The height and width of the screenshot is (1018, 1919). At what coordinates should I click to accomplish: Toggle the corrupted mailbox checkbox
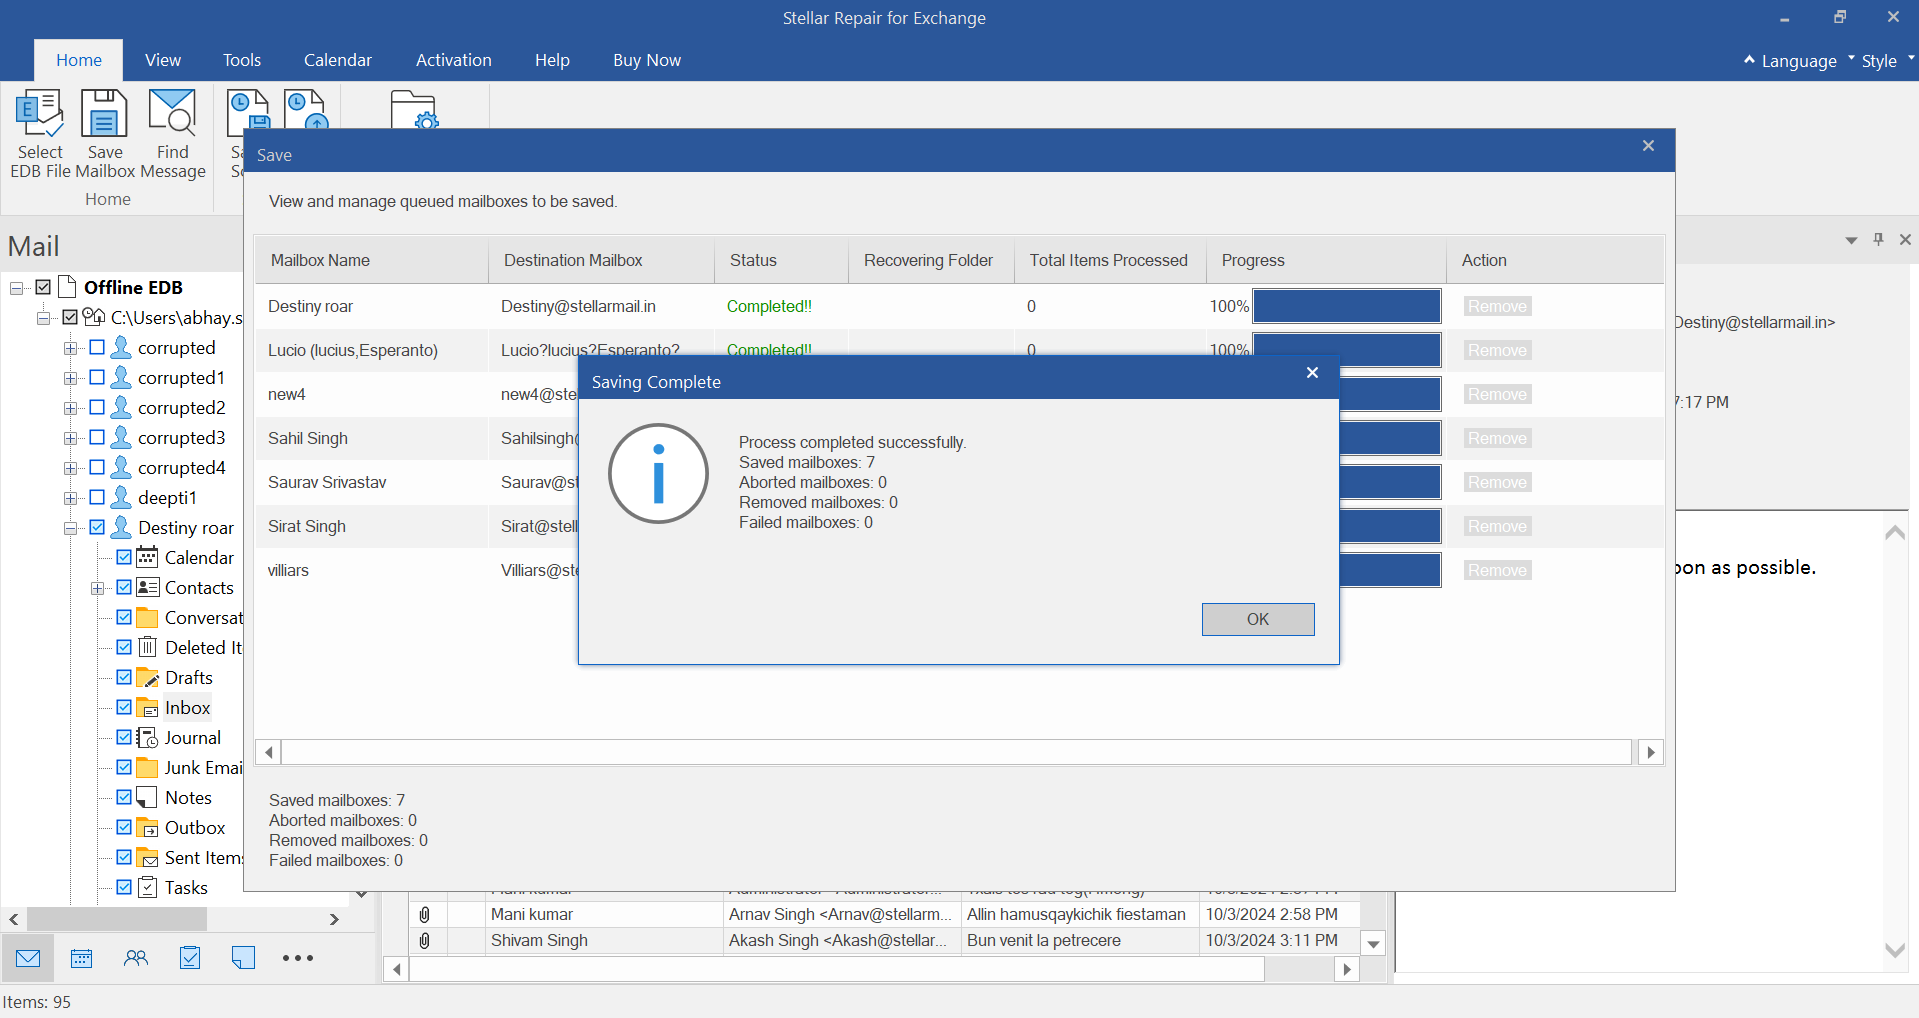click(x=97, y=348)
